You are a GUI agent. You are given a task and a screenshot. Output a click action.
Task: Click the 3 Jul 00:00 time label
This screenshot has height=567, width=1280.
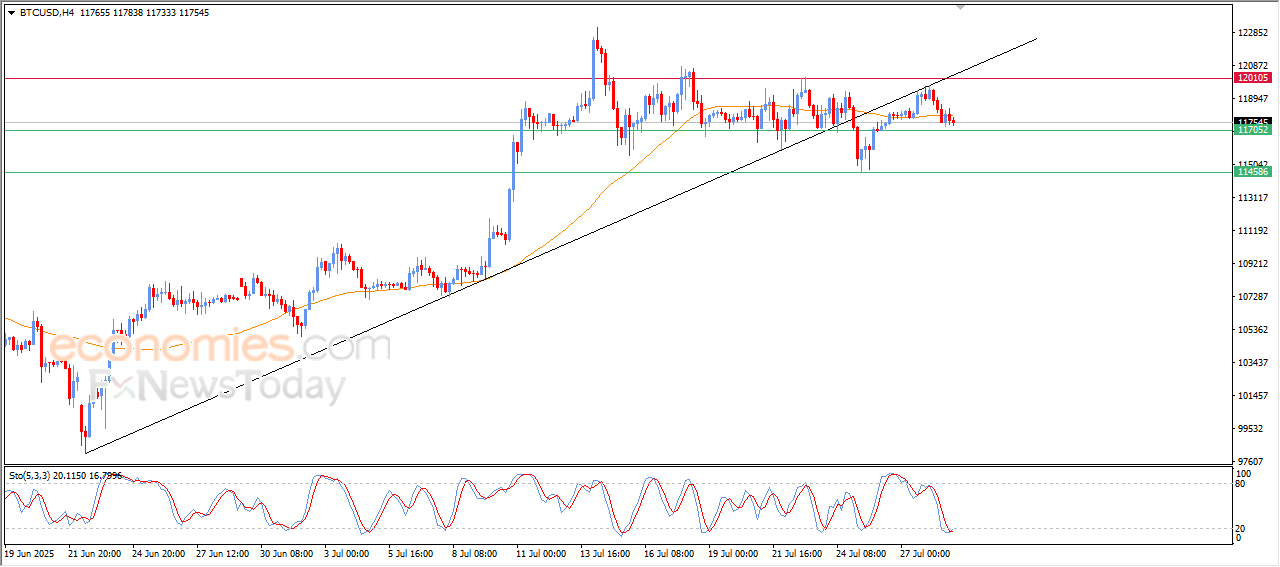tap(349, 553)
